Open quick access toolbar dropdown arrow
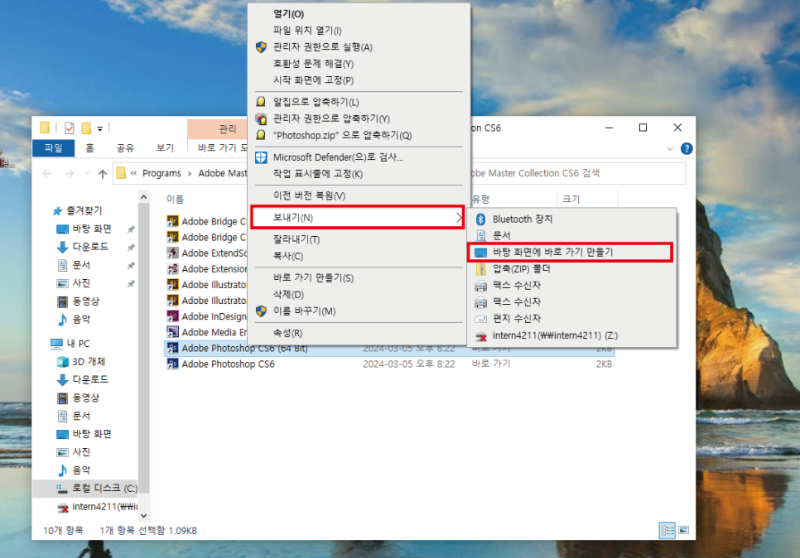This screenshot has height=558, width=800. 100,129
